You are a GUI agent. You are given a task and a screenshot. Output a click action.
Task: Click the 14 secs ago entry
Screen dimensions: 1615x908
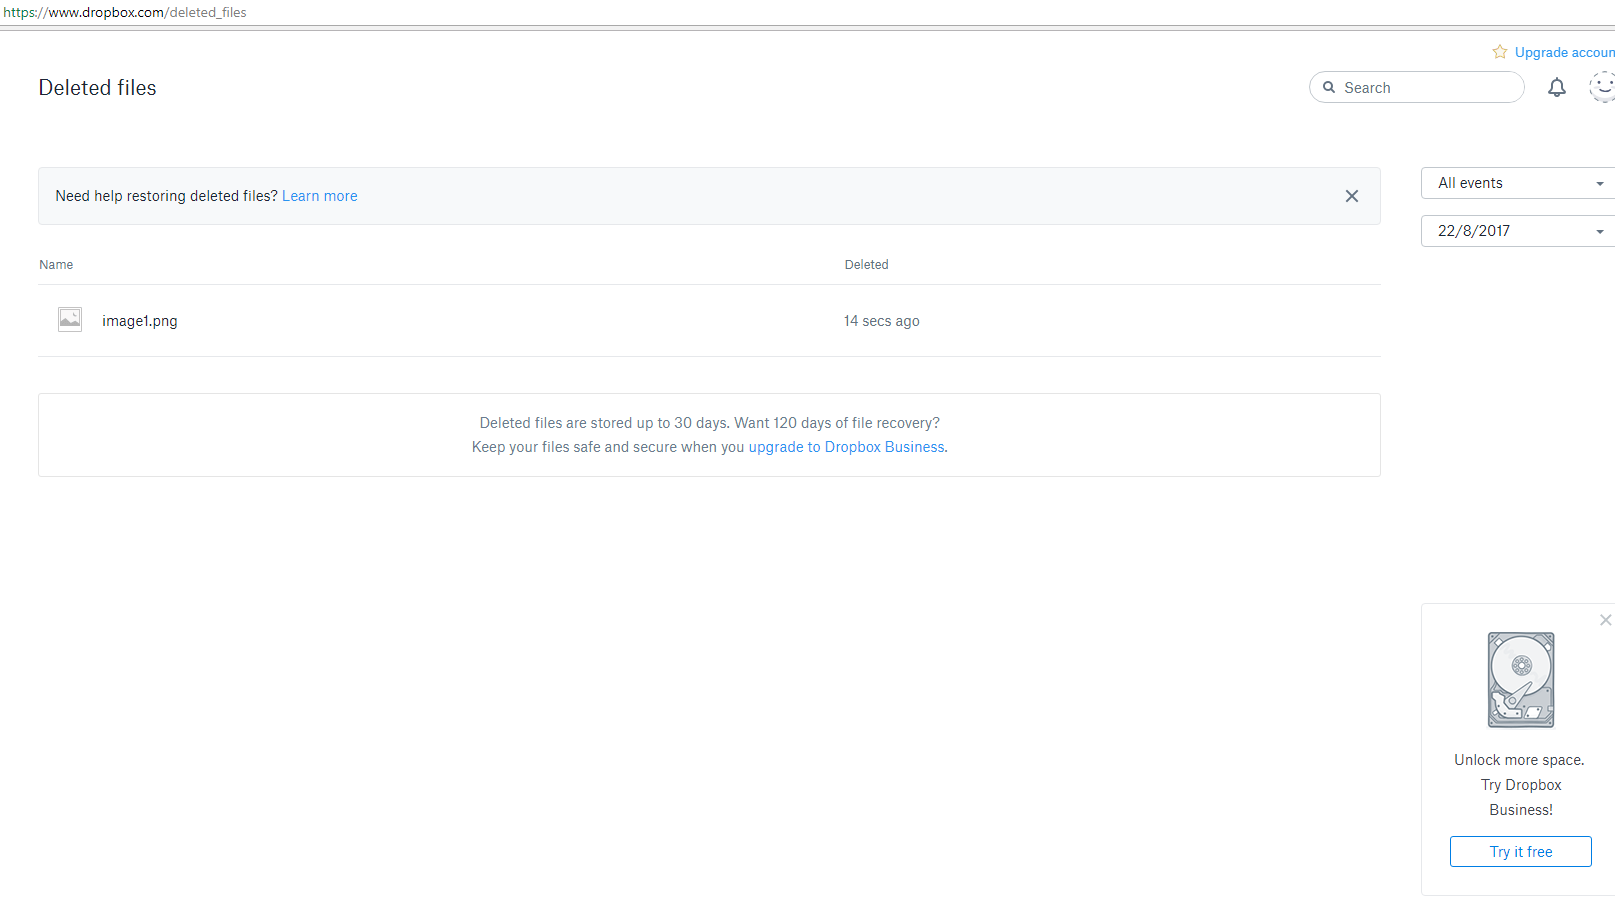882,321
